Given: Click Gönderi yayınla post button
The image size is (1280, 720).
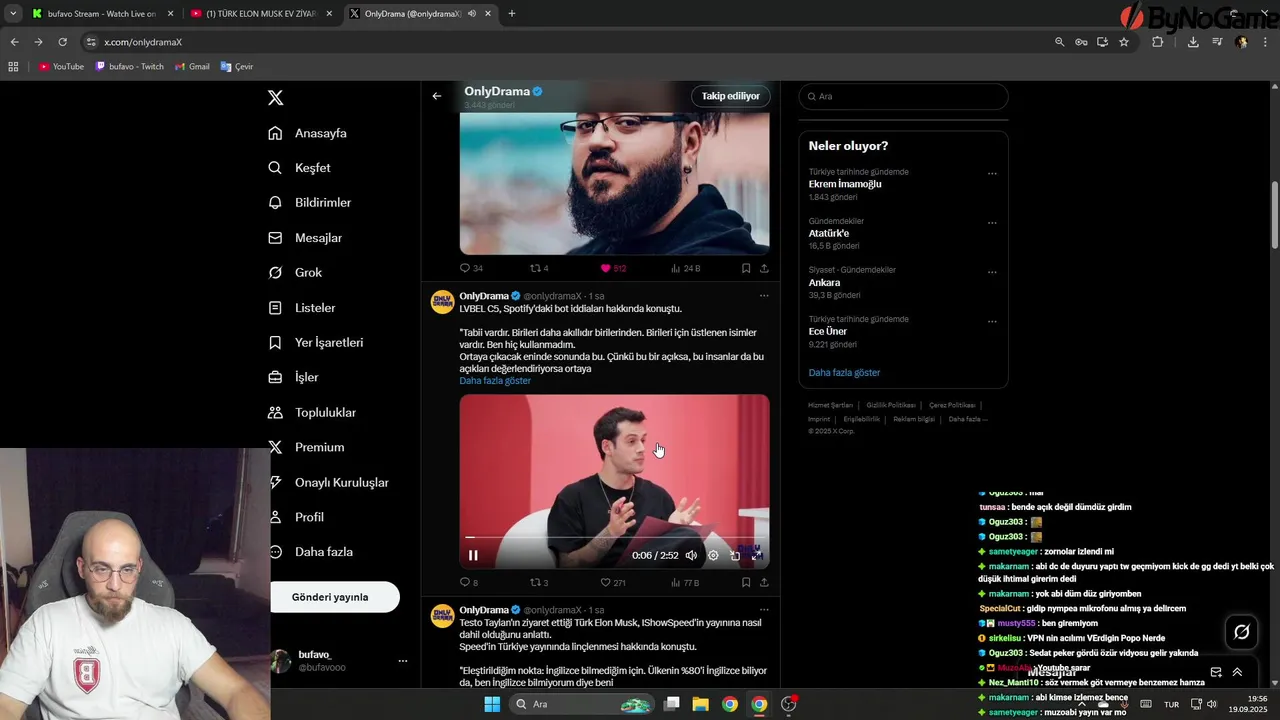Looking at the screenshot, I should pyautogui.click(x=330, y=597).
